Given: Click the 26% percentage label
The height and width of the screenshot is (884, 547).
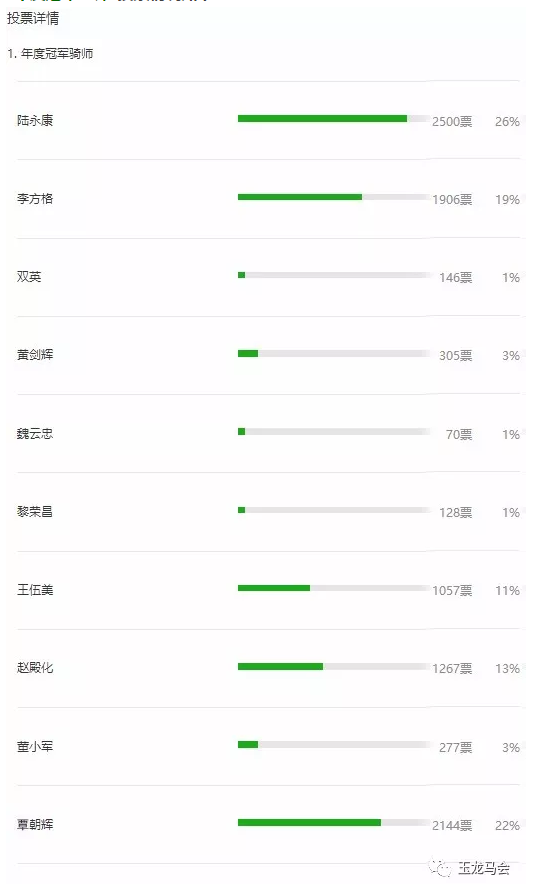Looking at the screenshot, I should click(x=507, y=122).
